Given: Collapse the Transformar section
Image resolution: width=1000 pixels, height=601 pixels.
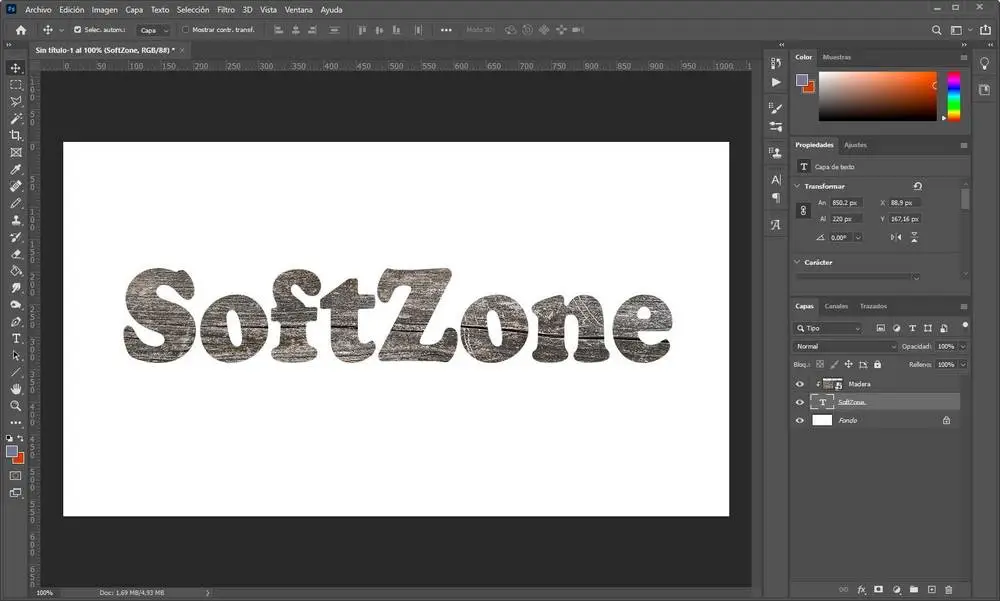Looking at the screenshot, I should pyautogui.click(x=797, y=186).
